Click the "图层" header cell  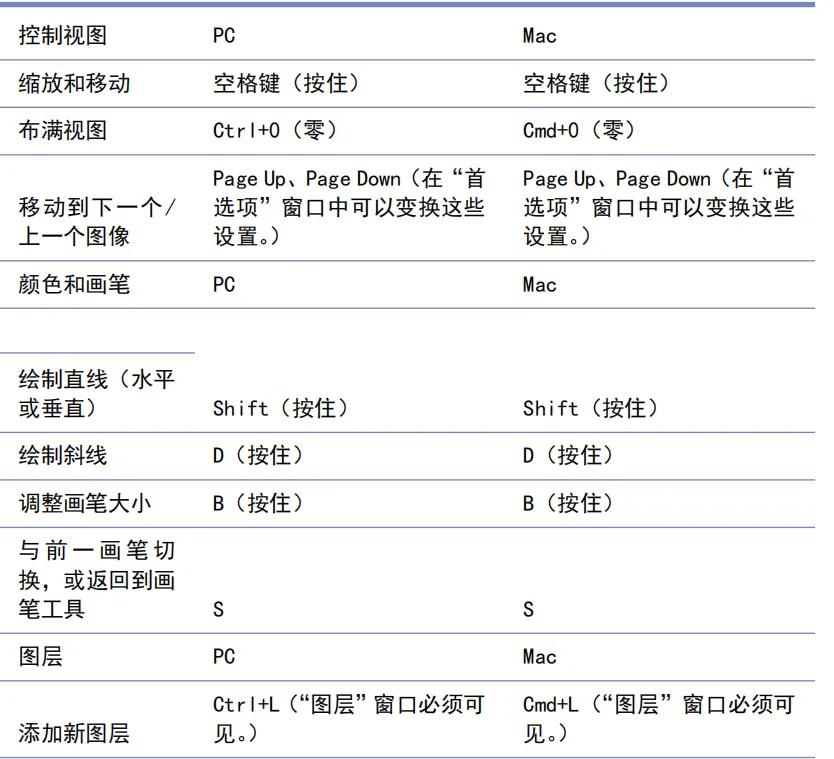point(40,656)
